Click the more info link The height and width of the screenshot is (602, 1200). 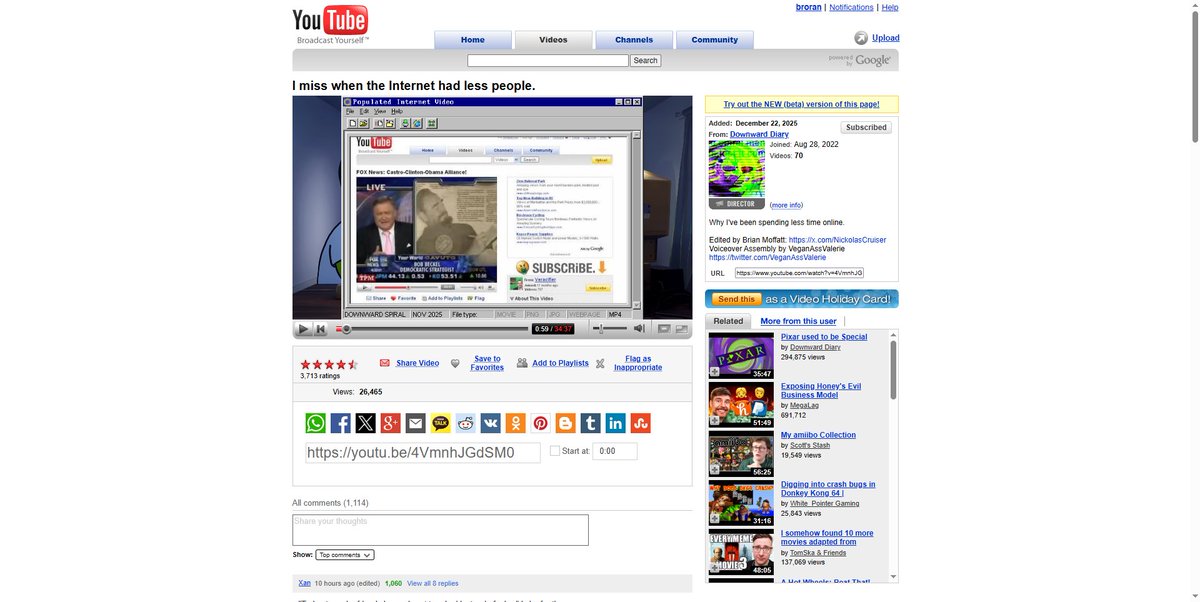[x=786, y=205]
